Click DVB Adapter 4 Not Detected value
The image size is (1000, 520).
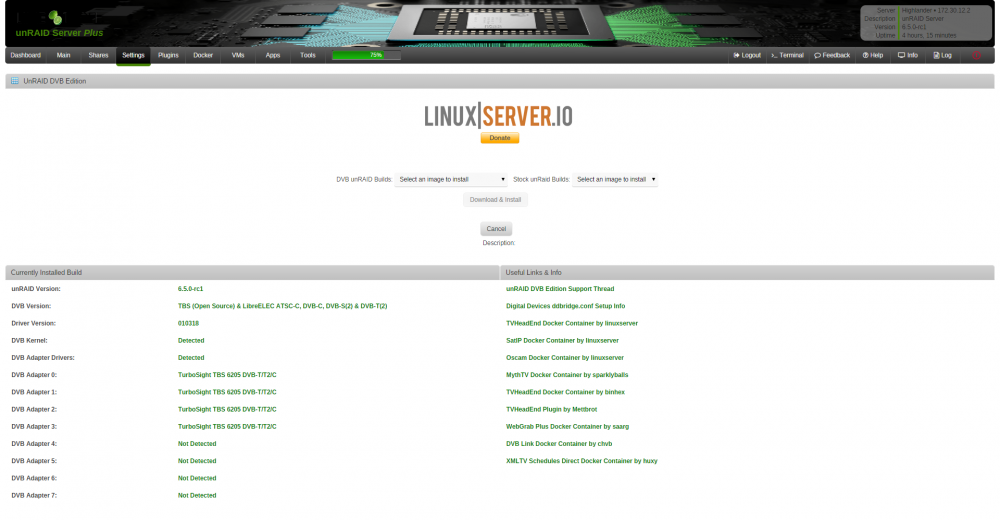pos(197,444)
